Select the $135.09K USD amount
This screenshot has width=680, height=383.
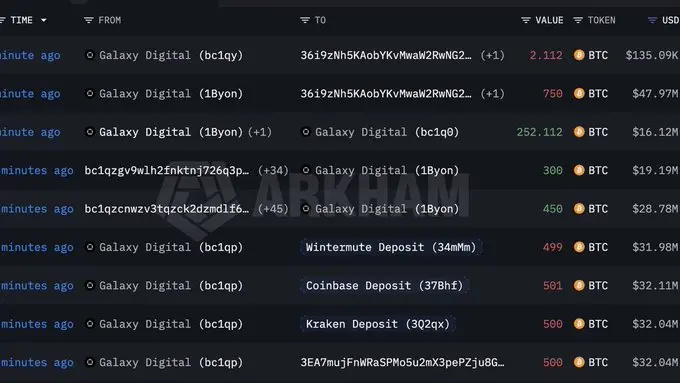pos(652,55)
